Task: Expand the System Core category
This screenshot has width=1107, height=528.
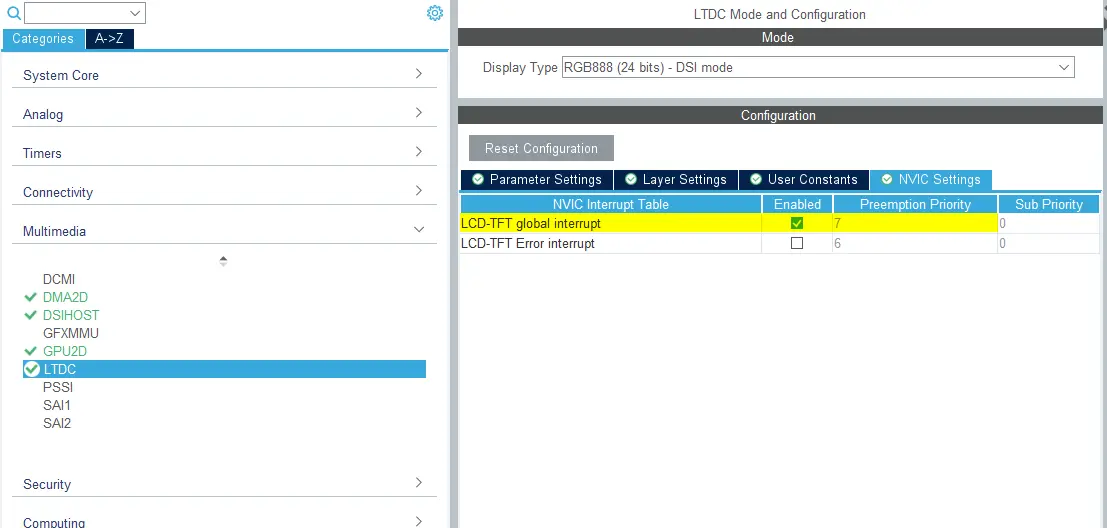Action: (418, 74)
